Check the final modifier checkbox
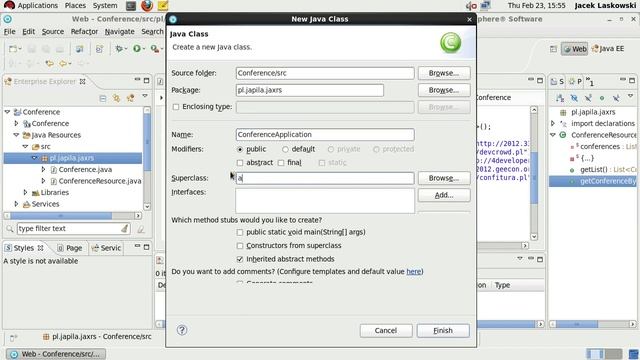Image resolution: width=640 pixels, height=360 pixels. point(281,163)
